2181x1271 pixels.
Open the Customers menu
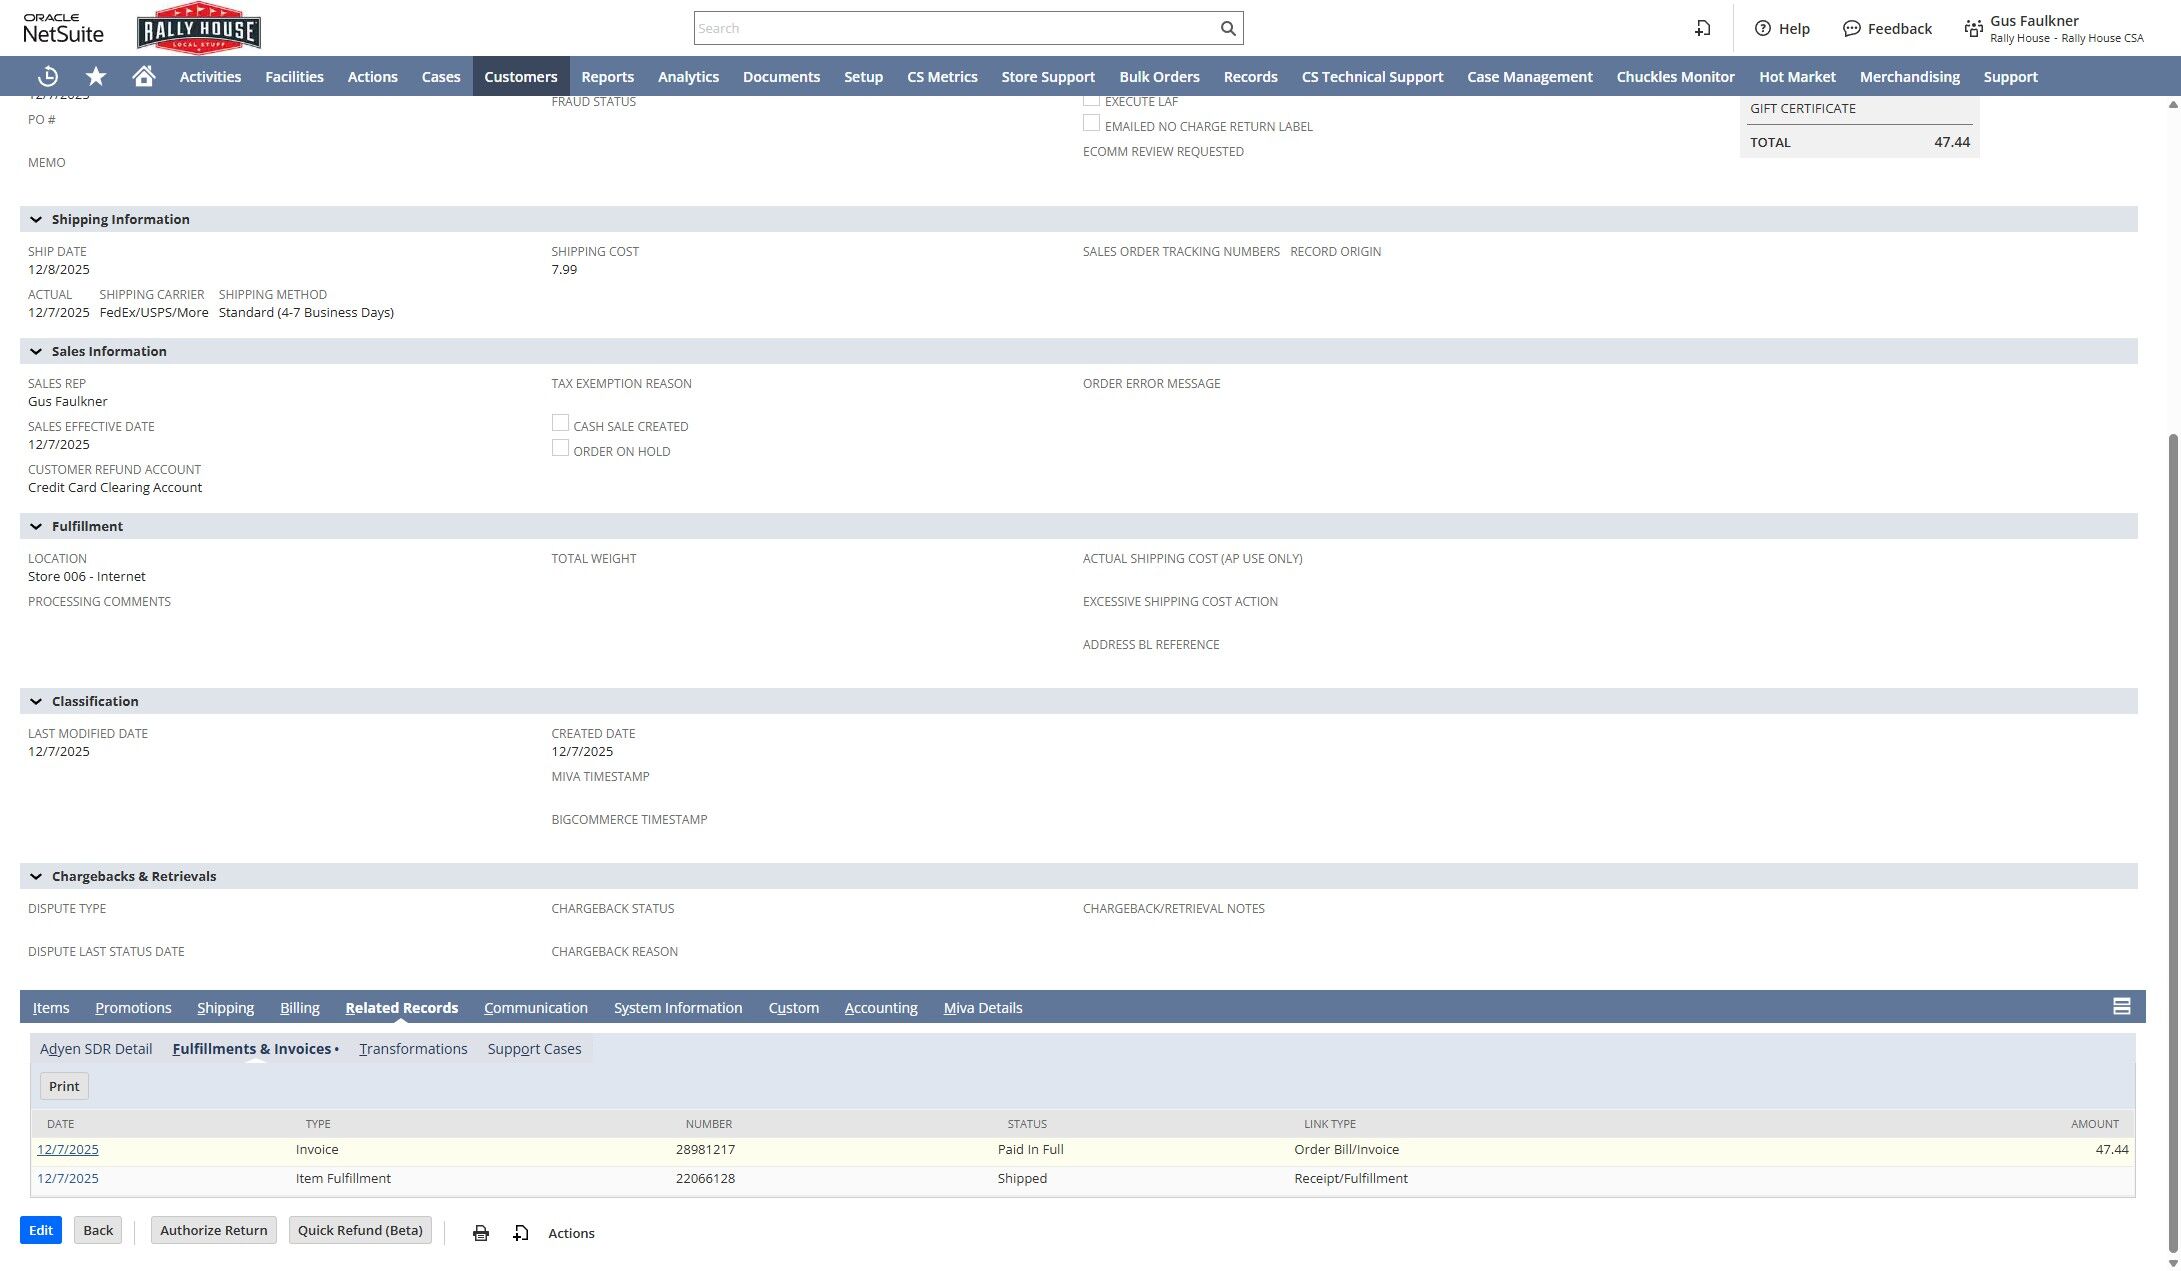click(x=521, y=76)
